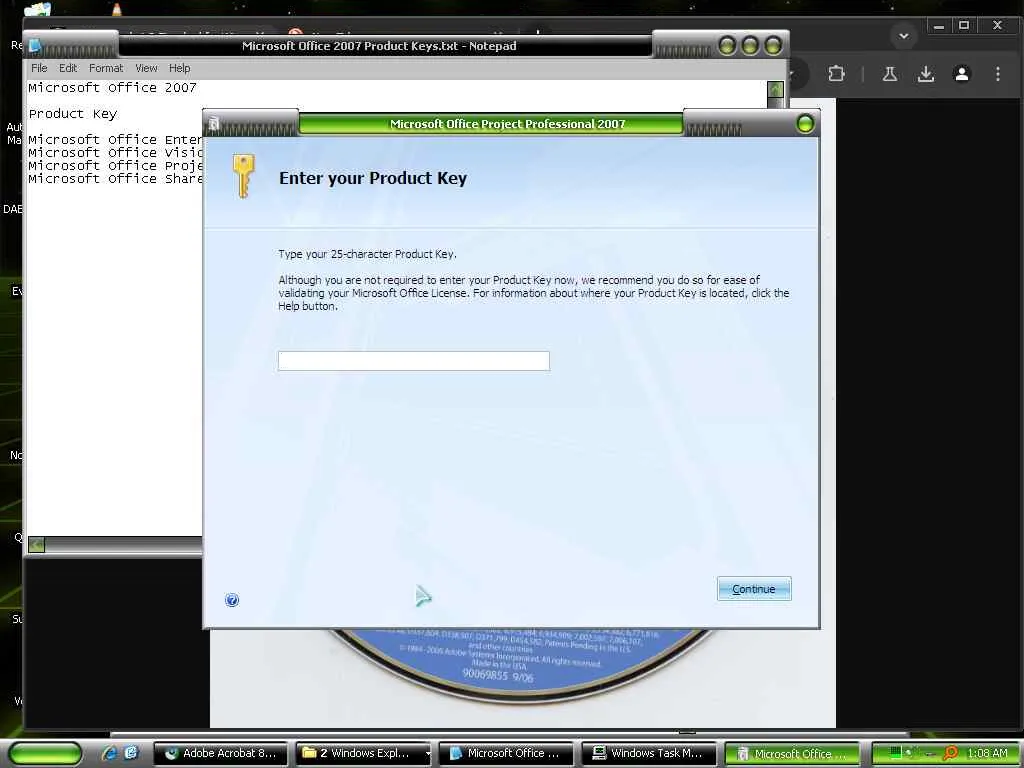
Task: Open Notepad's Format menu
Action: (106, 68)
